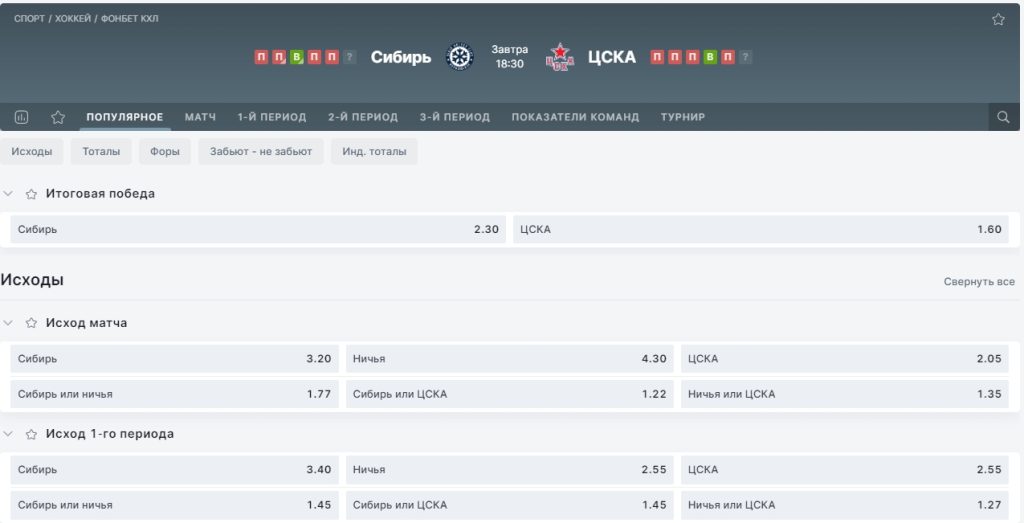Filter by Исходы chip

click(x=31, y=151)
